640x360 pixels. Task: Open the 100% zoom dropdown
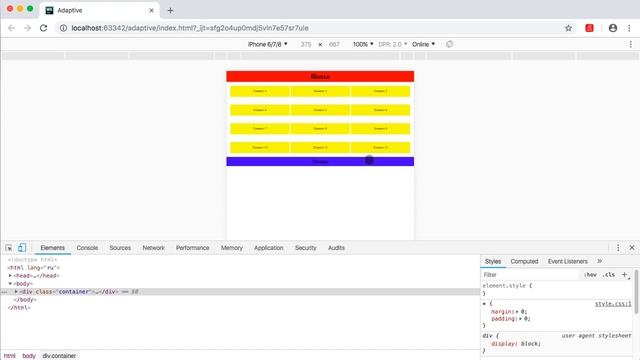pos(363,44)
